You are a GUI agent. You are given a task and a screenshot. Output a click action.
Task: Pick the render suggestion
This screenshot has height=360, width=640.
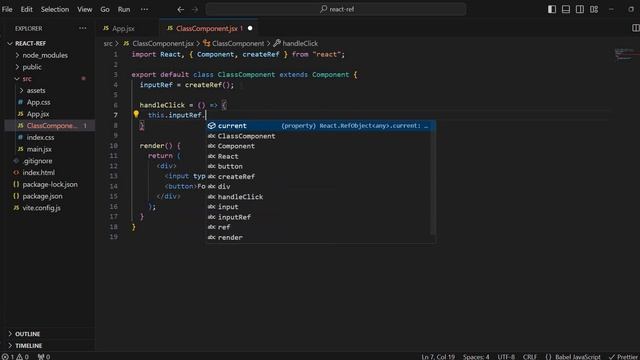point(320,238)
